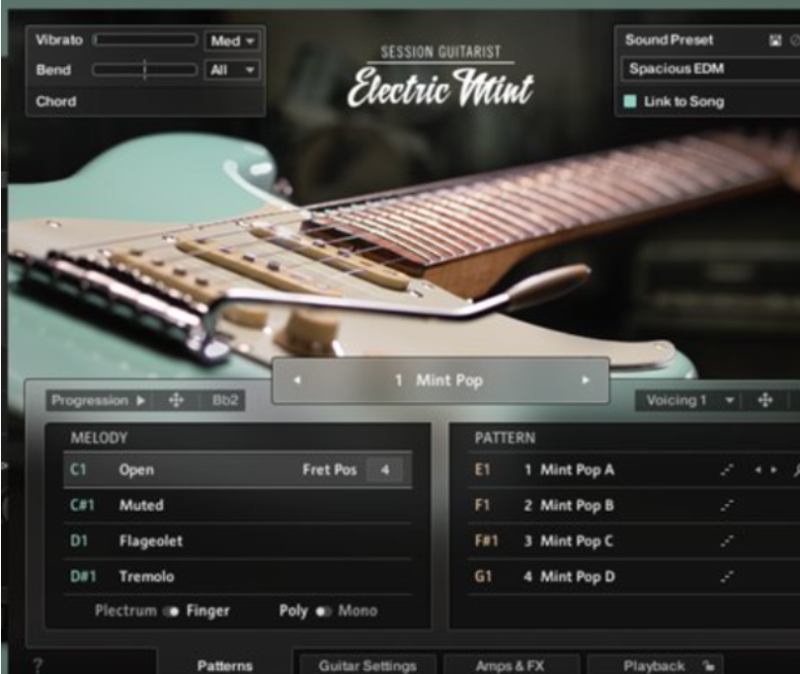Click the PATTERN section header
This screenshot has width=800, height=674.
click(x=505, y=438)
